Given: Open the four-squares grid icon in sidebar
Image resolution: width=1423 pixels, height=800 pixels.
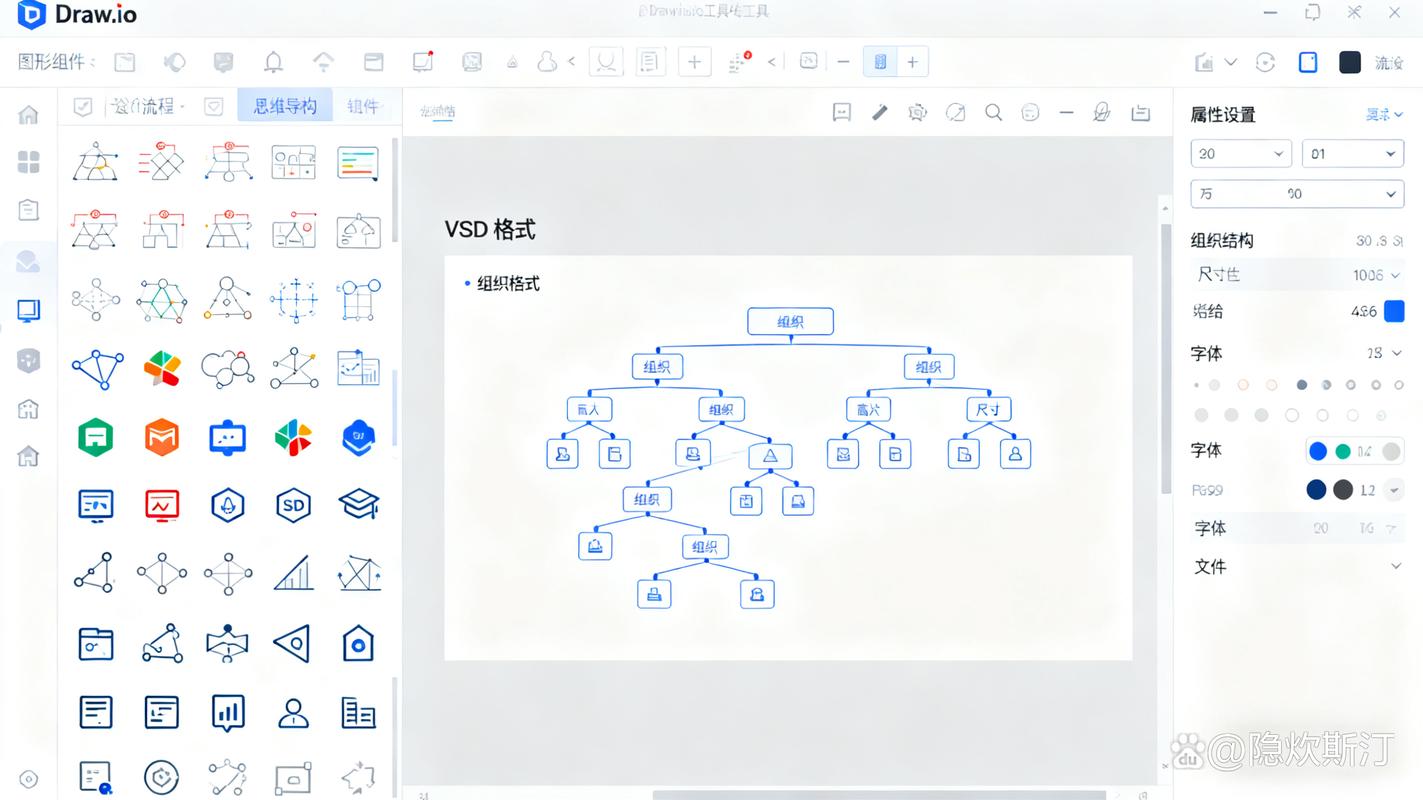Looking at the screenshot, I should tap(29, 162).
